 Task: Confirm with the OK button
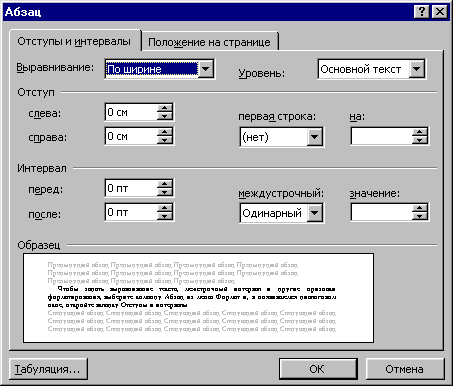click(318, 369)
